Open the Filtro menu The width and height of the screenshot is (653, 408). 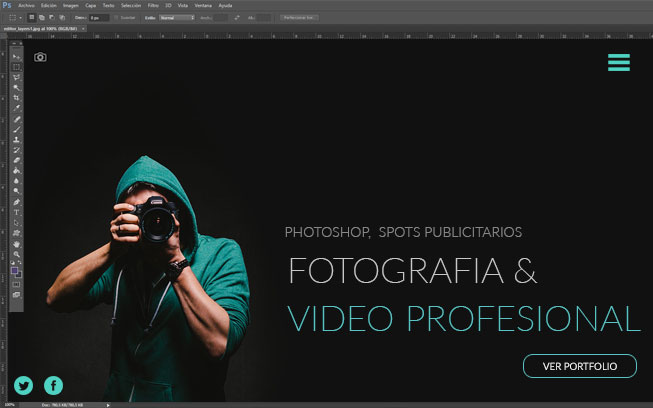pos(153,5)
